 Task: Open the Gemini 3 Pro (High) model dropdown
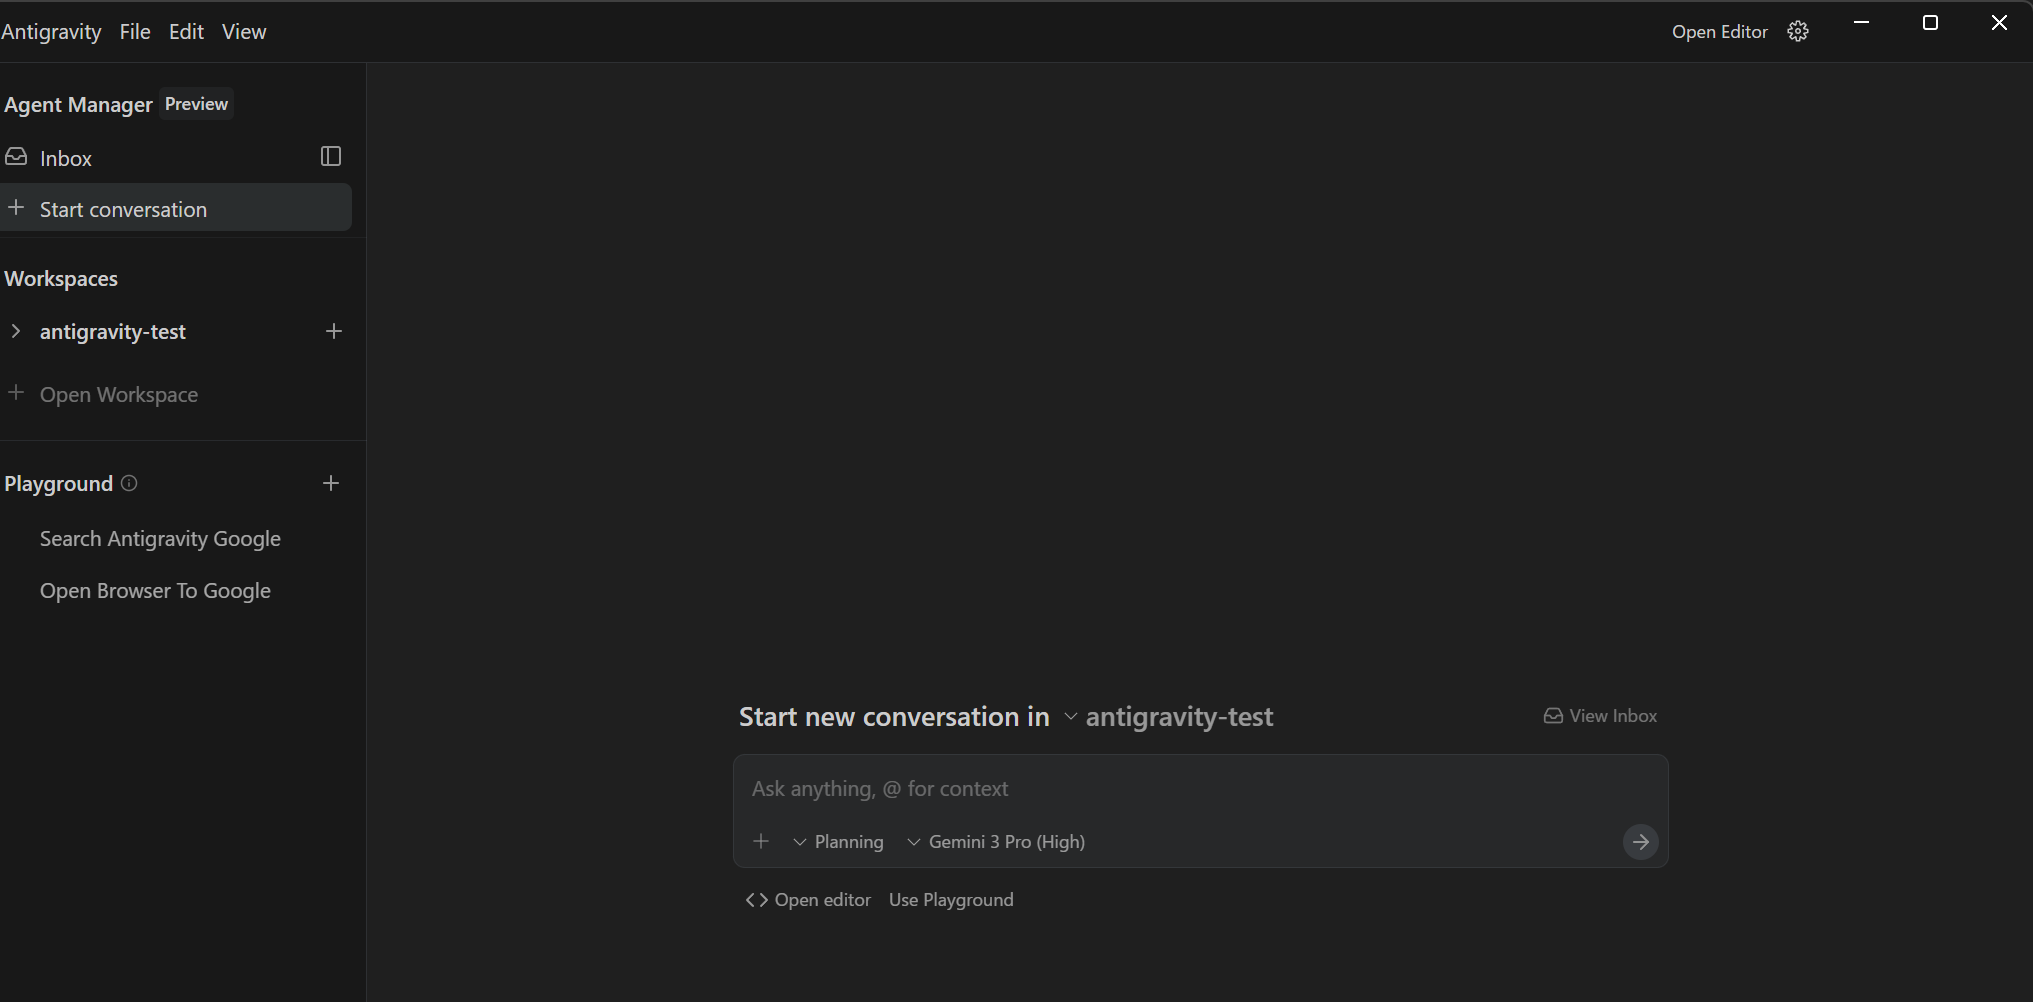coord(996,842)
